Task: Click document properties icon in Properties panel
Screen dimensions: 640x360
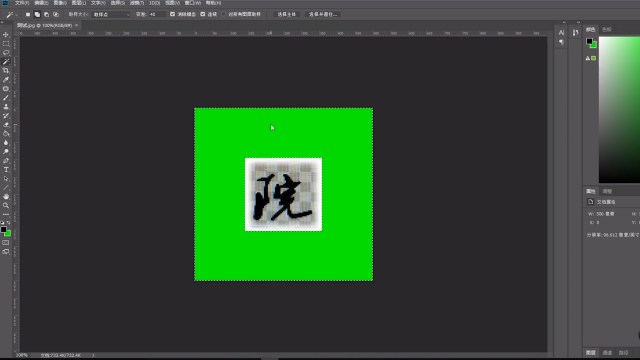Action: [590, 202]
